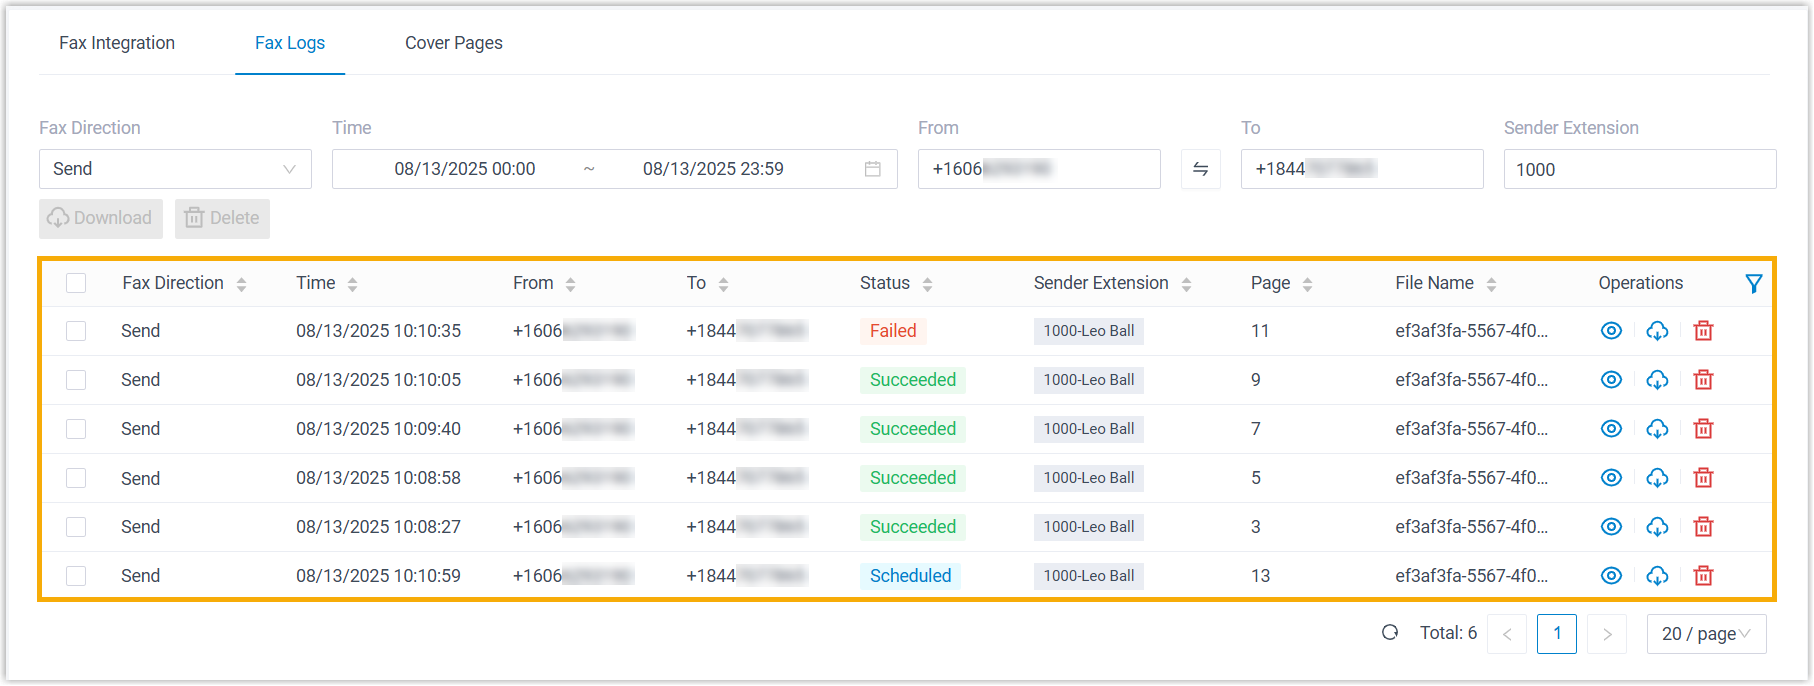Open the Fax Direction dropdown set to Send
Screen dimensions: 1814x686
(175, 169)
